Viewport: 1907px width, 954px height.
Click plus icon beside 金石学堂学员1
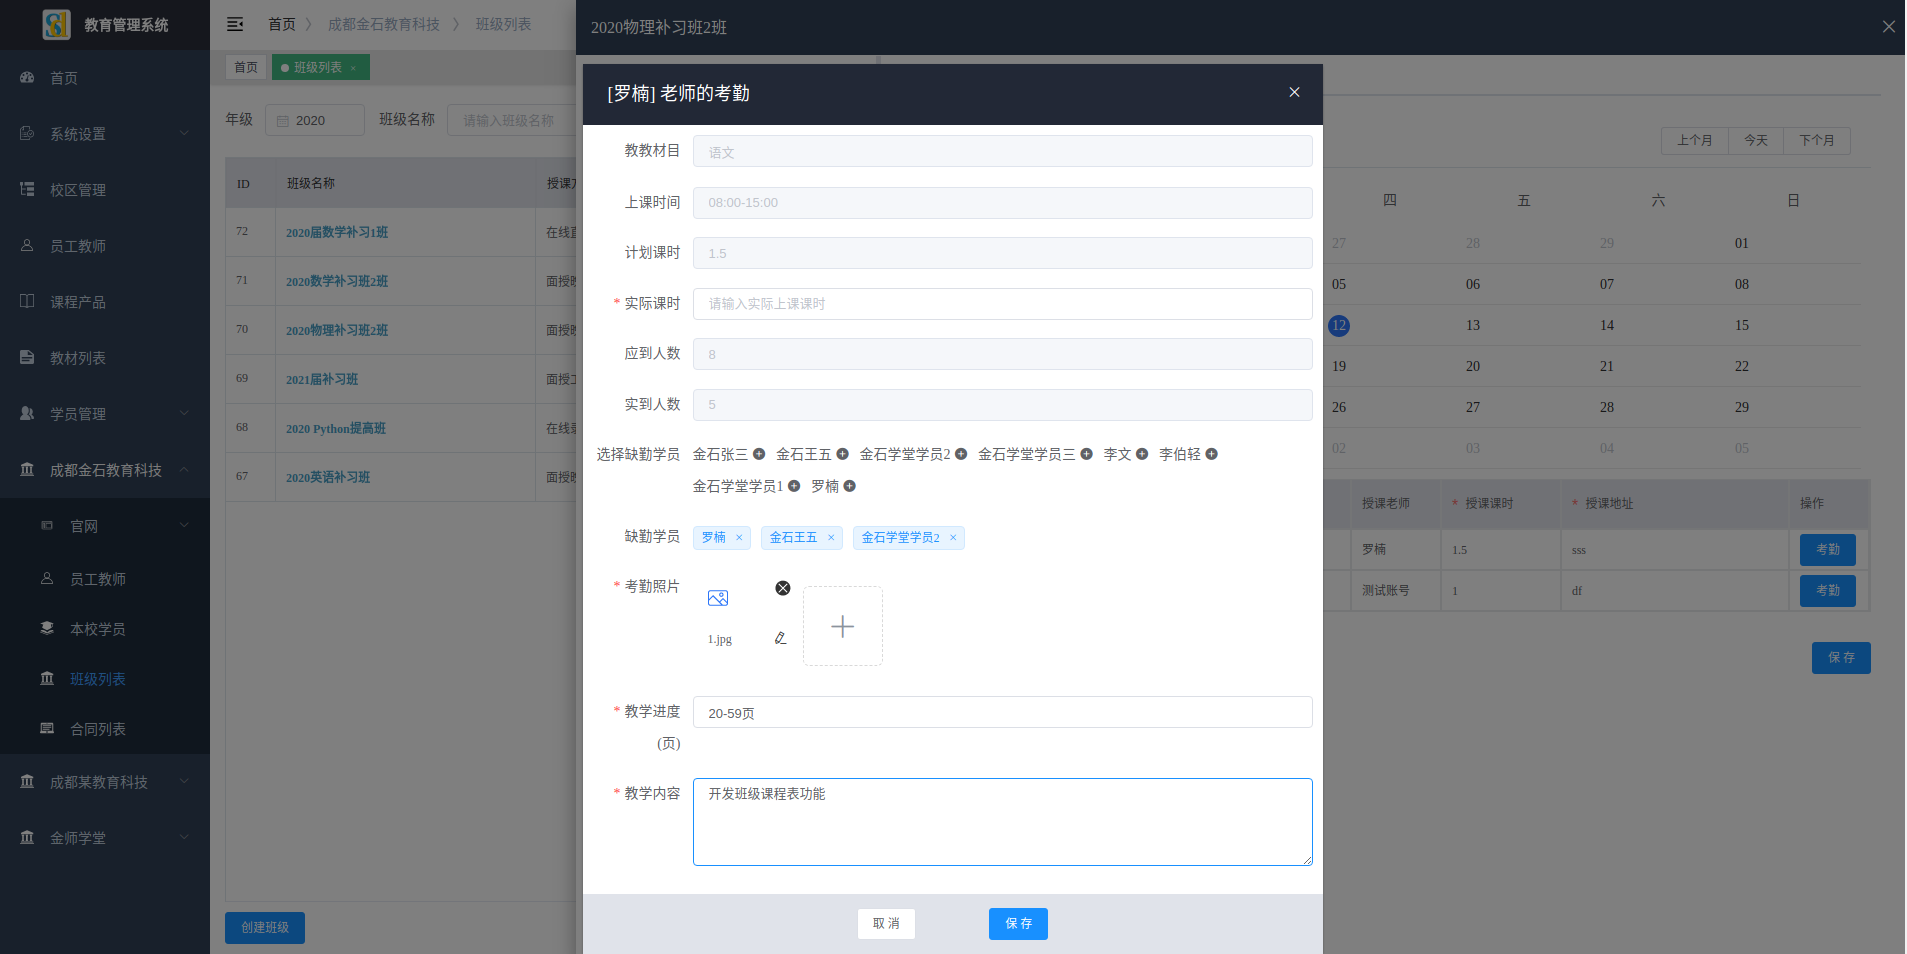tap(794, 486)
